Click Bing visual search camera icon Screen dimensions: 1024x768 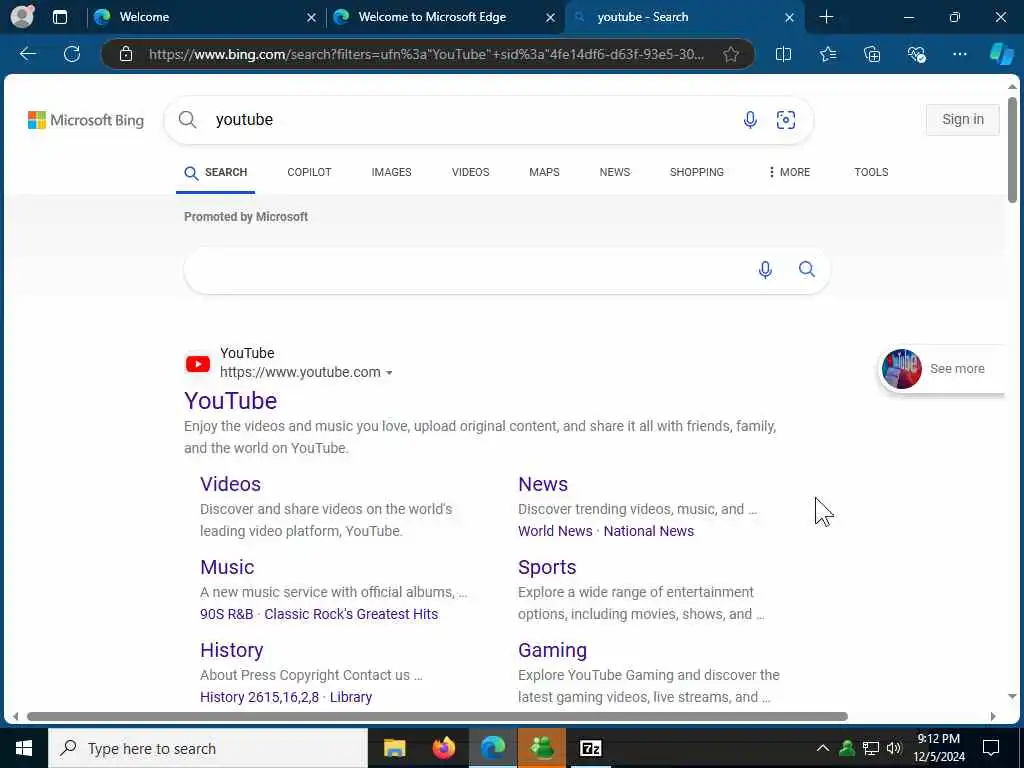tap(786, 120)
